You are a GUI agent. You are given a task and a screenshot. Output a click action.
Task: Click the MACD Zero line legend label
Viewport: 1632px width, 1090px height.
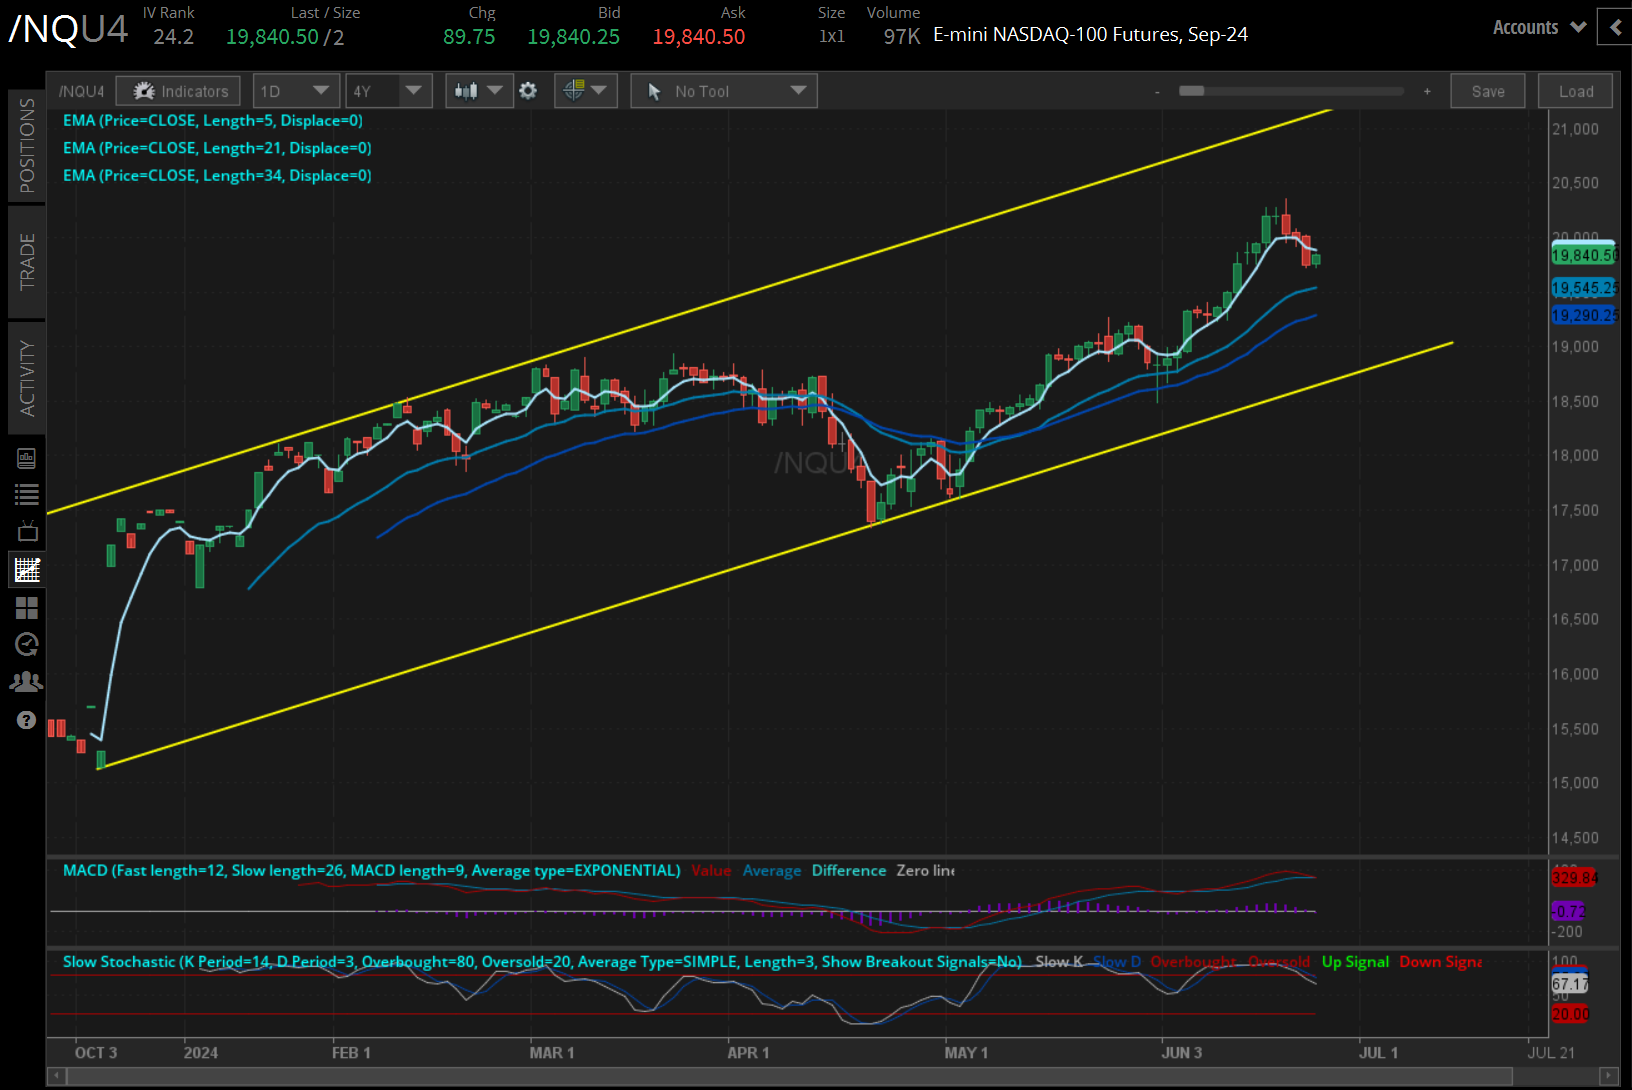(x=925, y=870)
